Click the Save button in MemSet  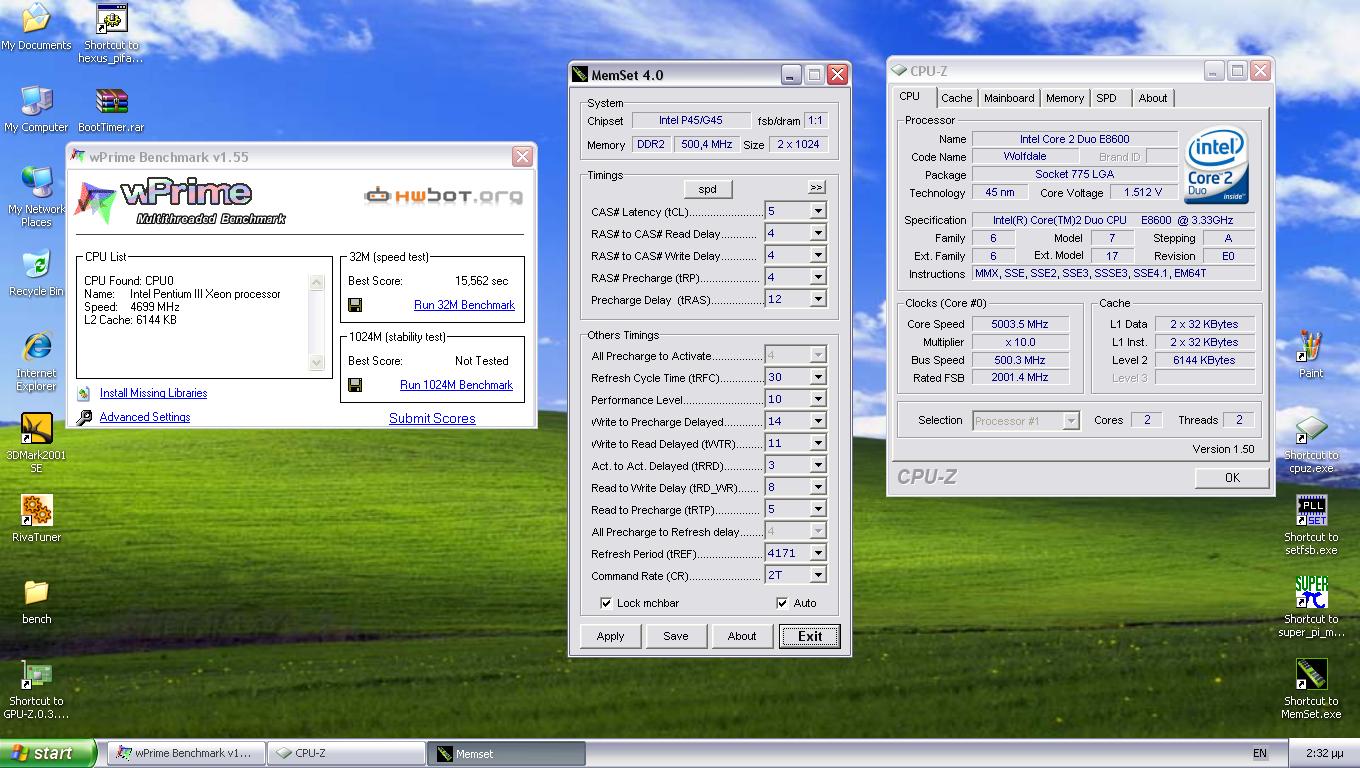[x=676, y=636]
